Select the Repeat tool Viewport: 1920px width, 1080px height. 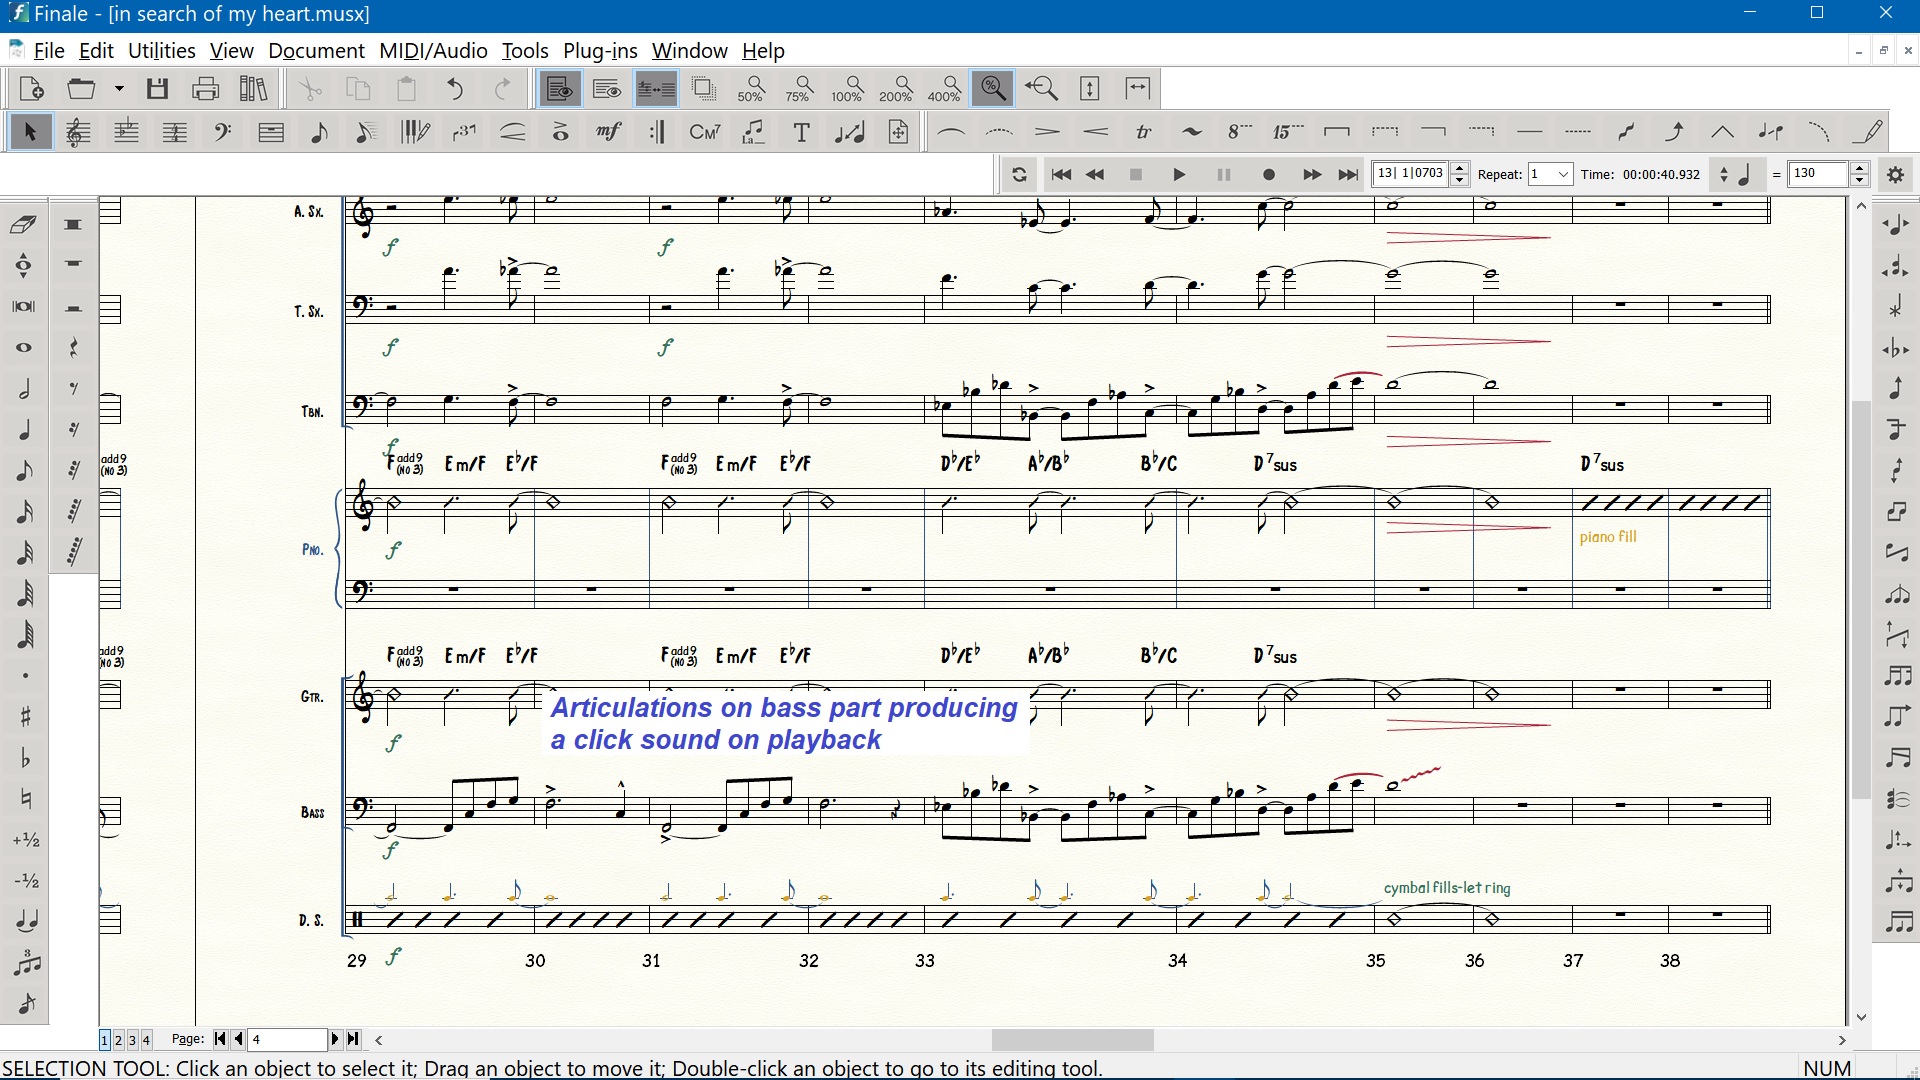[x=657, y=132]
